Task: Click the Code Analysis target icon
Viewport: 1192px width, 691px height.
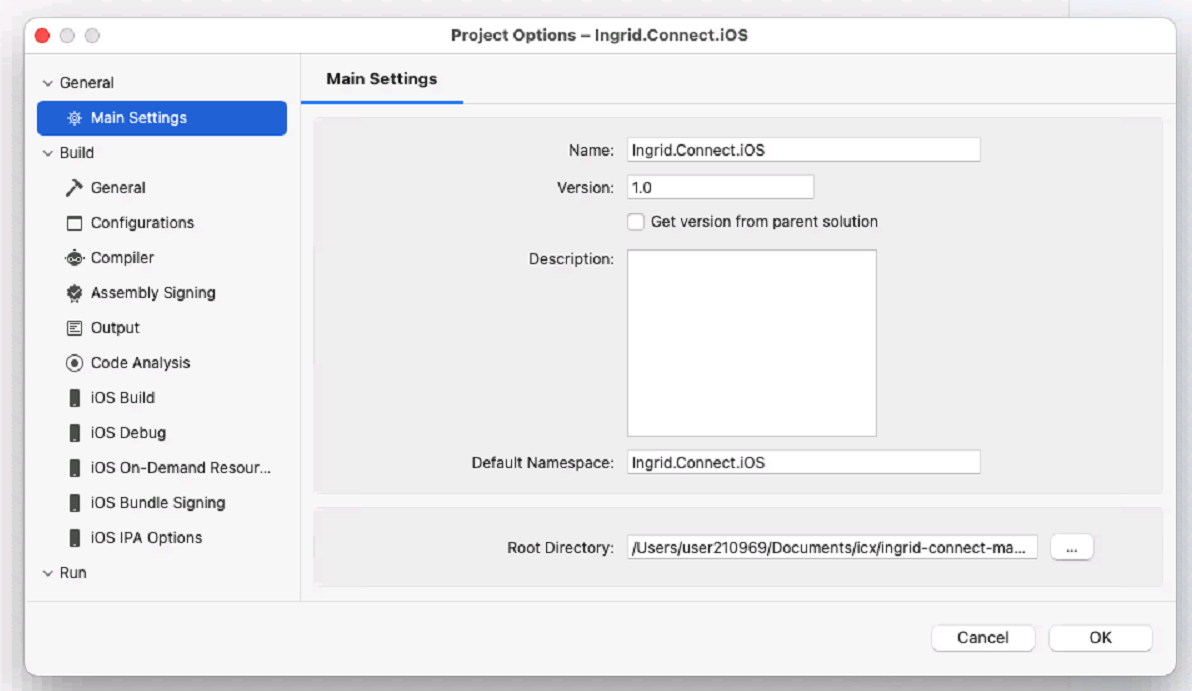Action: coord(74,363)
